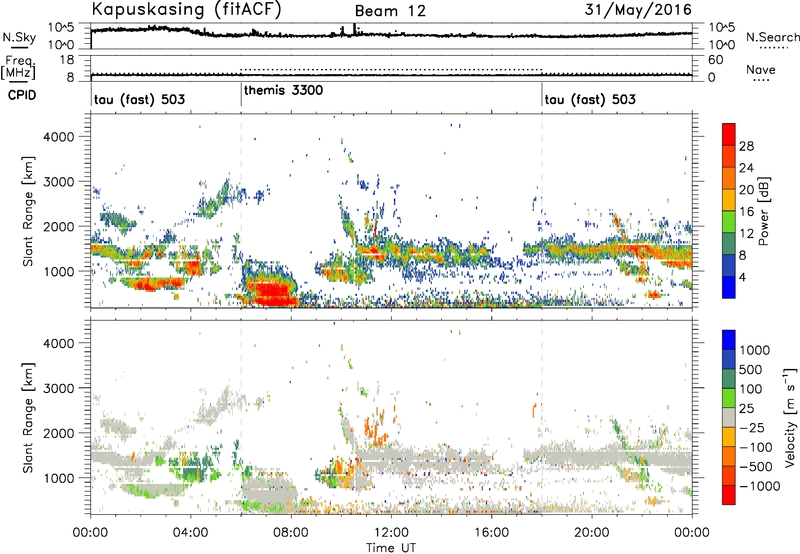This screenshot has height=554, width=800.
Task: Click the 4 tick on Power colorbar
Action: click(x=742, y=277)
